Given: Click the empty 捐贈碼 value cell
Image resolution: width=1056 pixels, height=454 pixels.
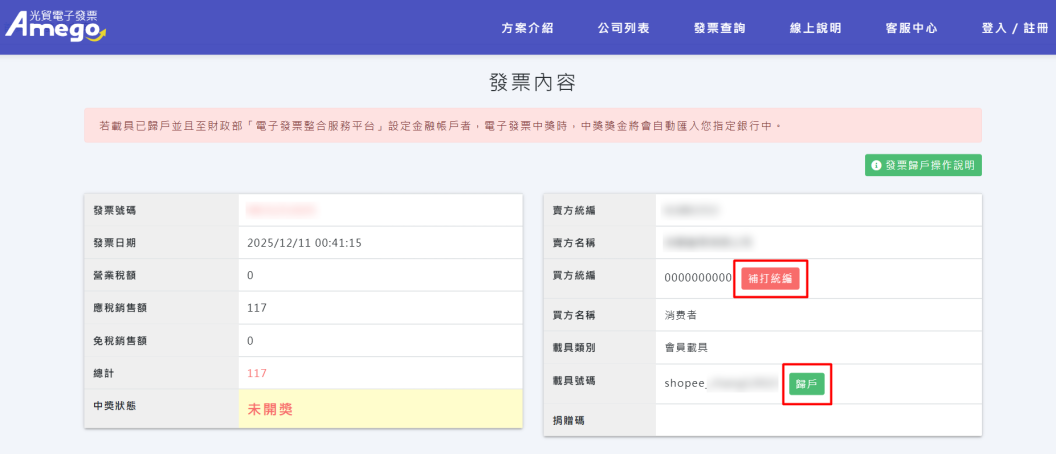Looking at the screenshot, I should click(817, 420).
